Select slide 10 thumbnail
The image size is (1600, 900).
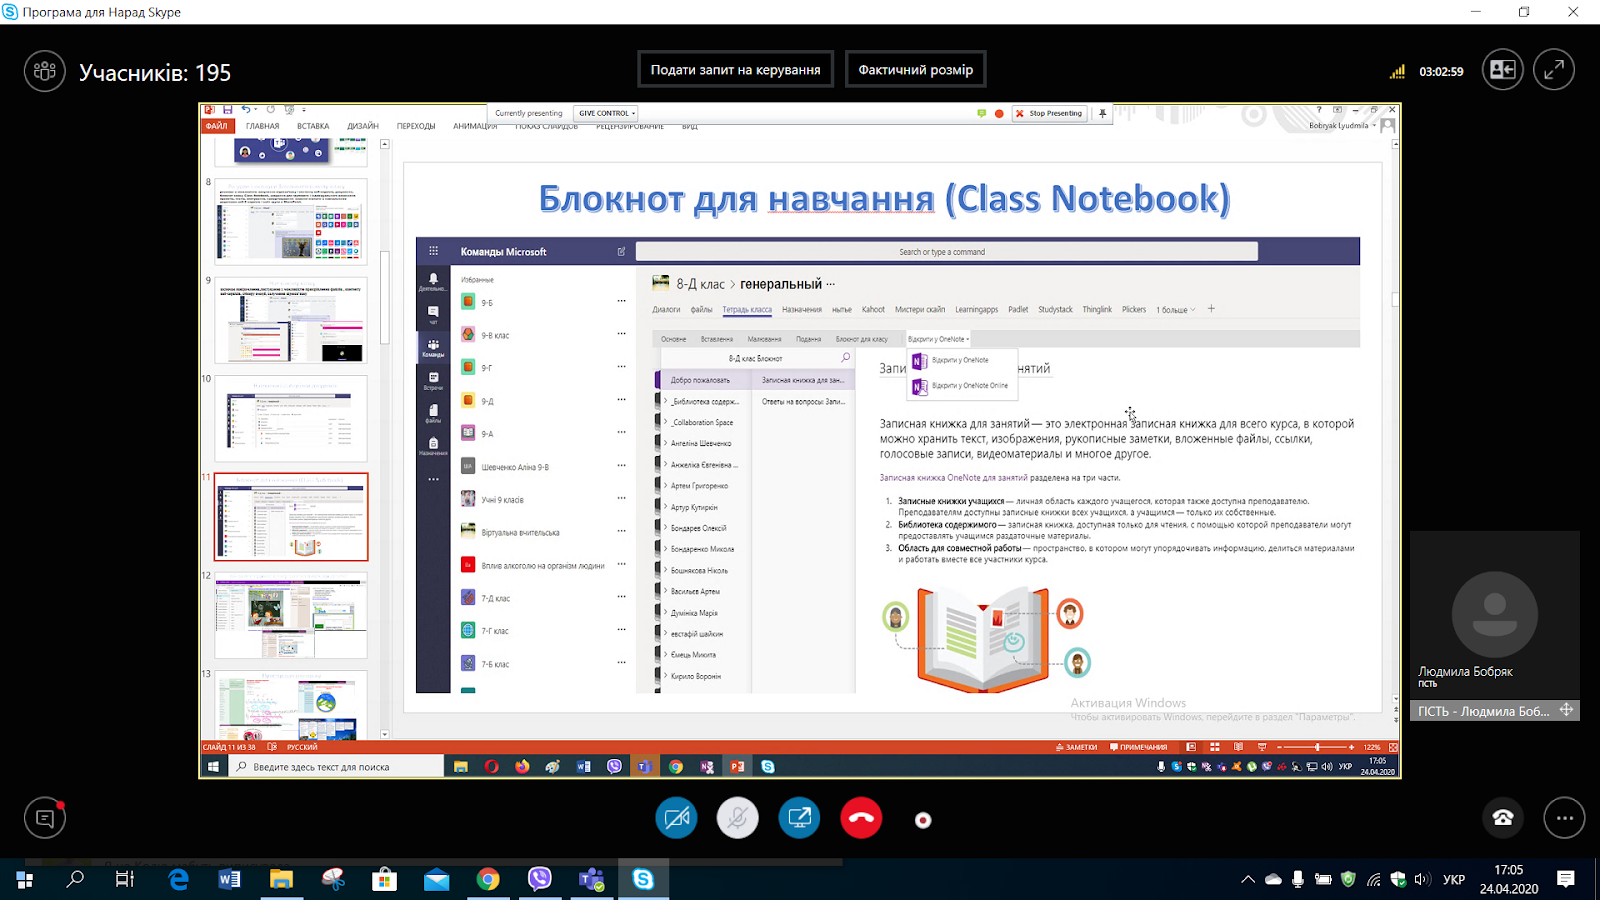(x=291, y=418)
